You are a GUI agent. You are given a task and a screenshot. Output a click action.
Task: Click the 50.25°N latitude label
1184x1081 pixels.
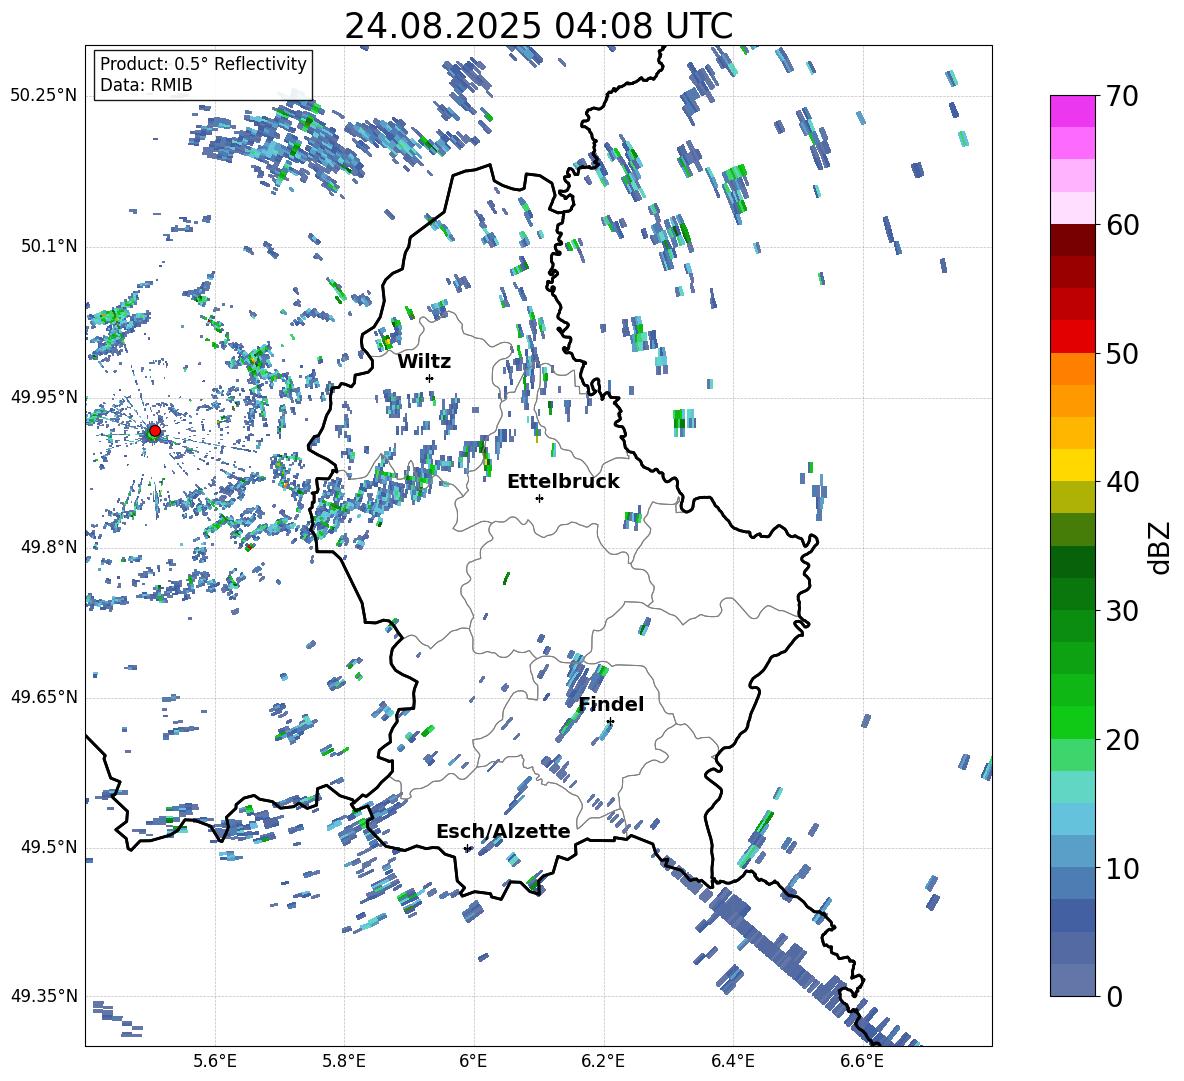(44, 96)
